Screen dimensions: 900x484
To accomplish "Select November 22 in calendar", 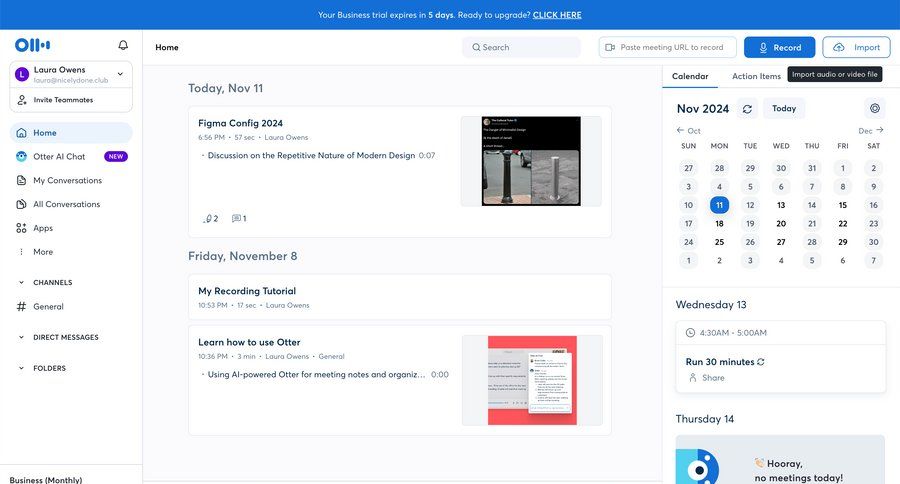I will 843,223.
